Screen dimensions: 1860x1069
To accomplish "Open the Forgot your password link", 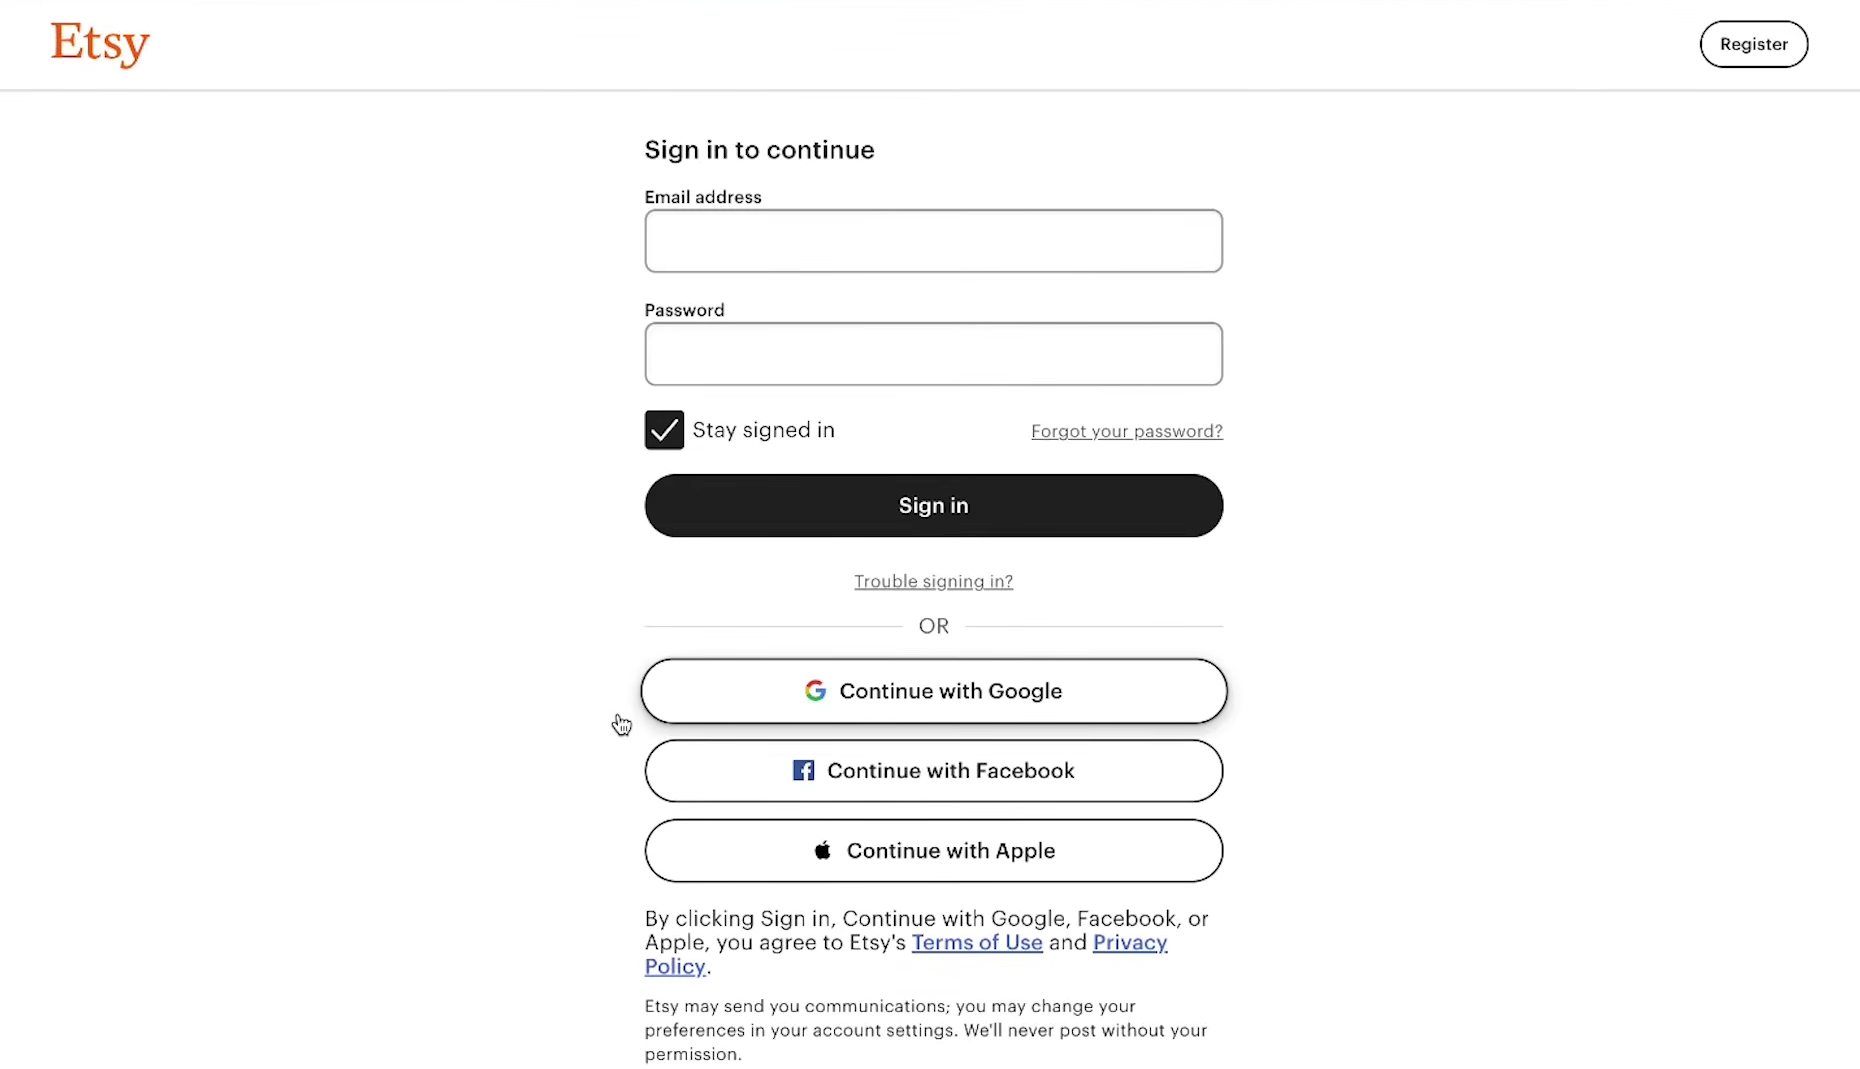I will [x=1127, y=431].
